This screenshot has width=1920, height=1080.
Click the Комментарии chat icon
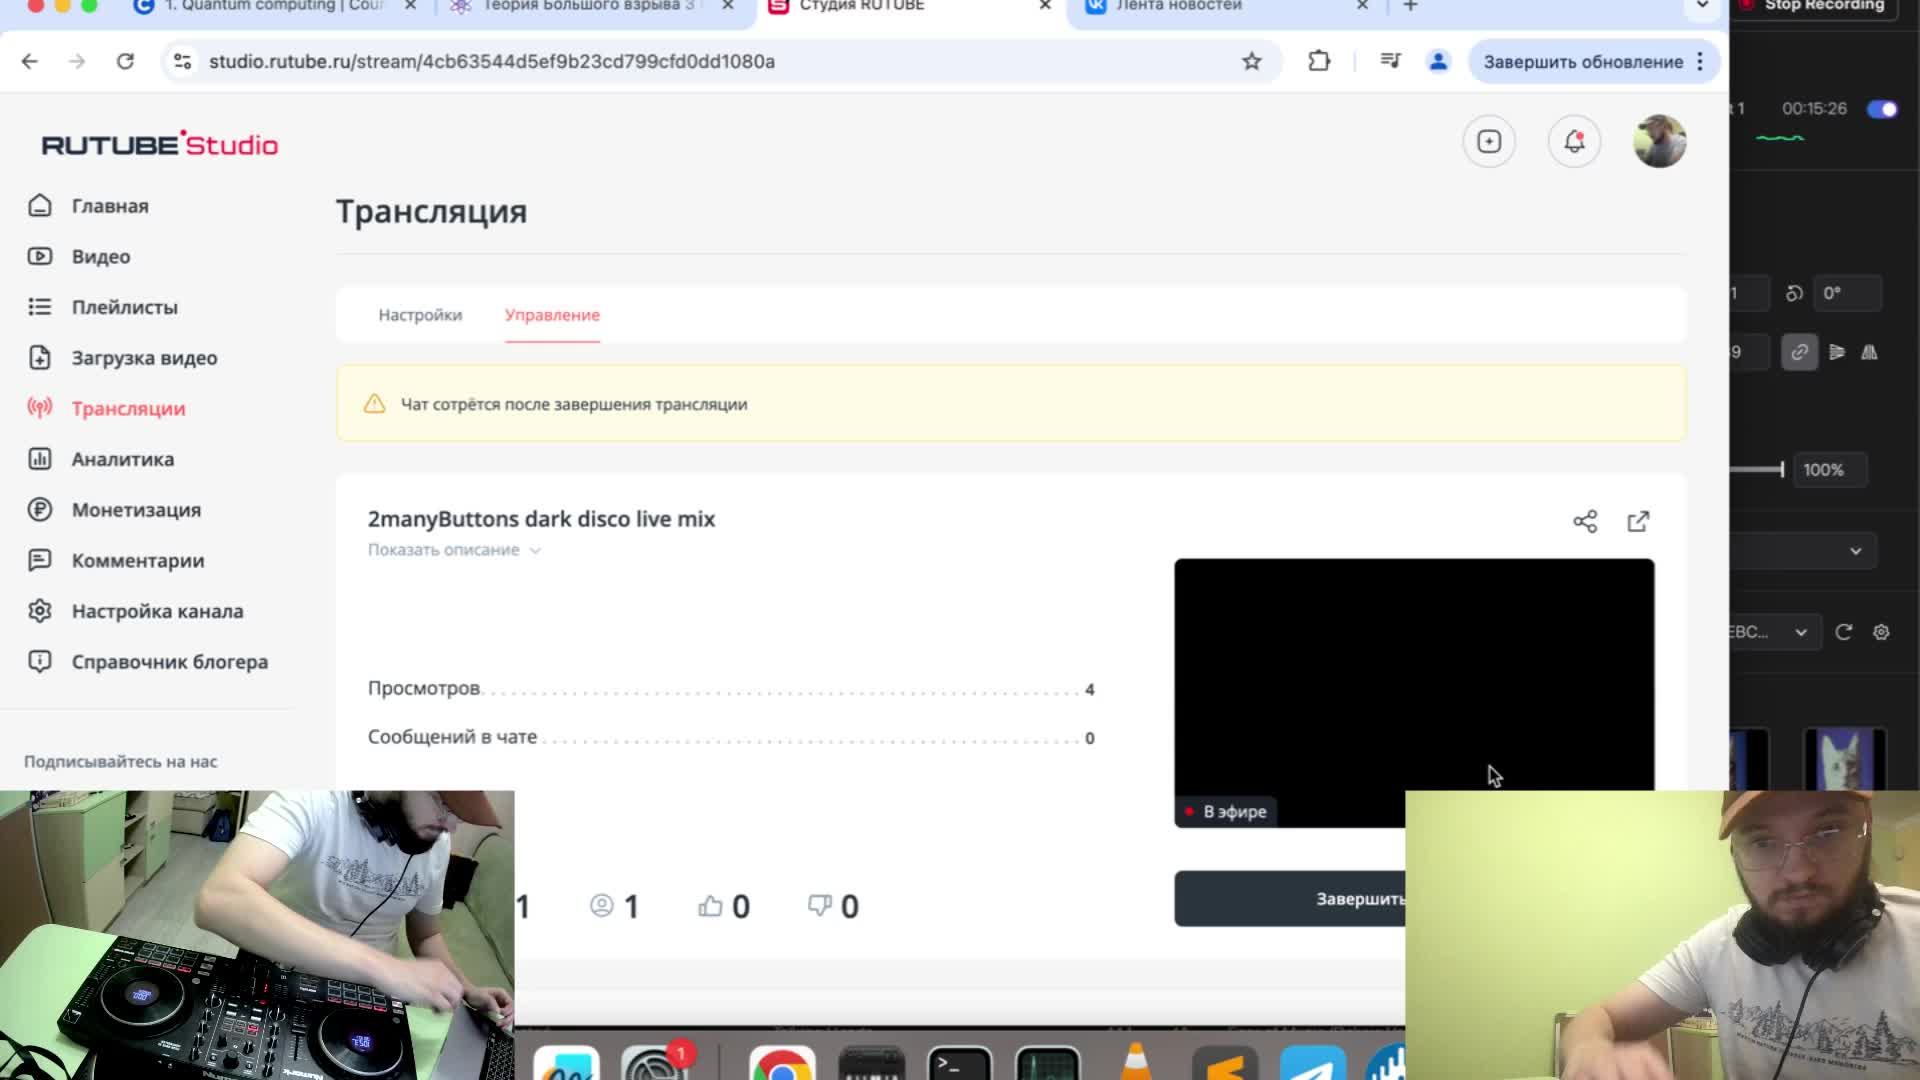coord(40,560)
